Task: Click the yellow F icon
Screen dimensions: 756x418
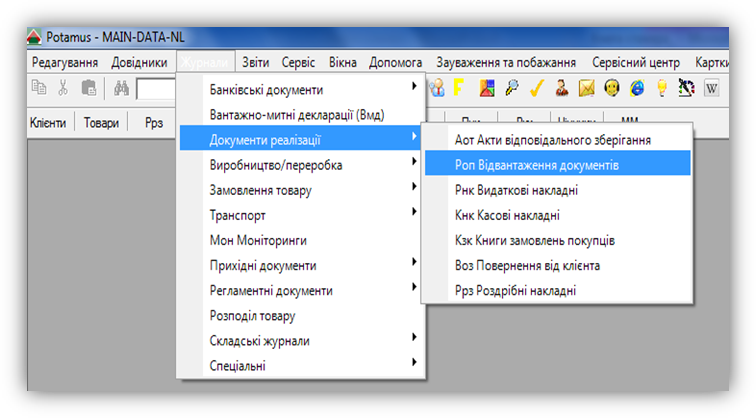Action: 459,88
